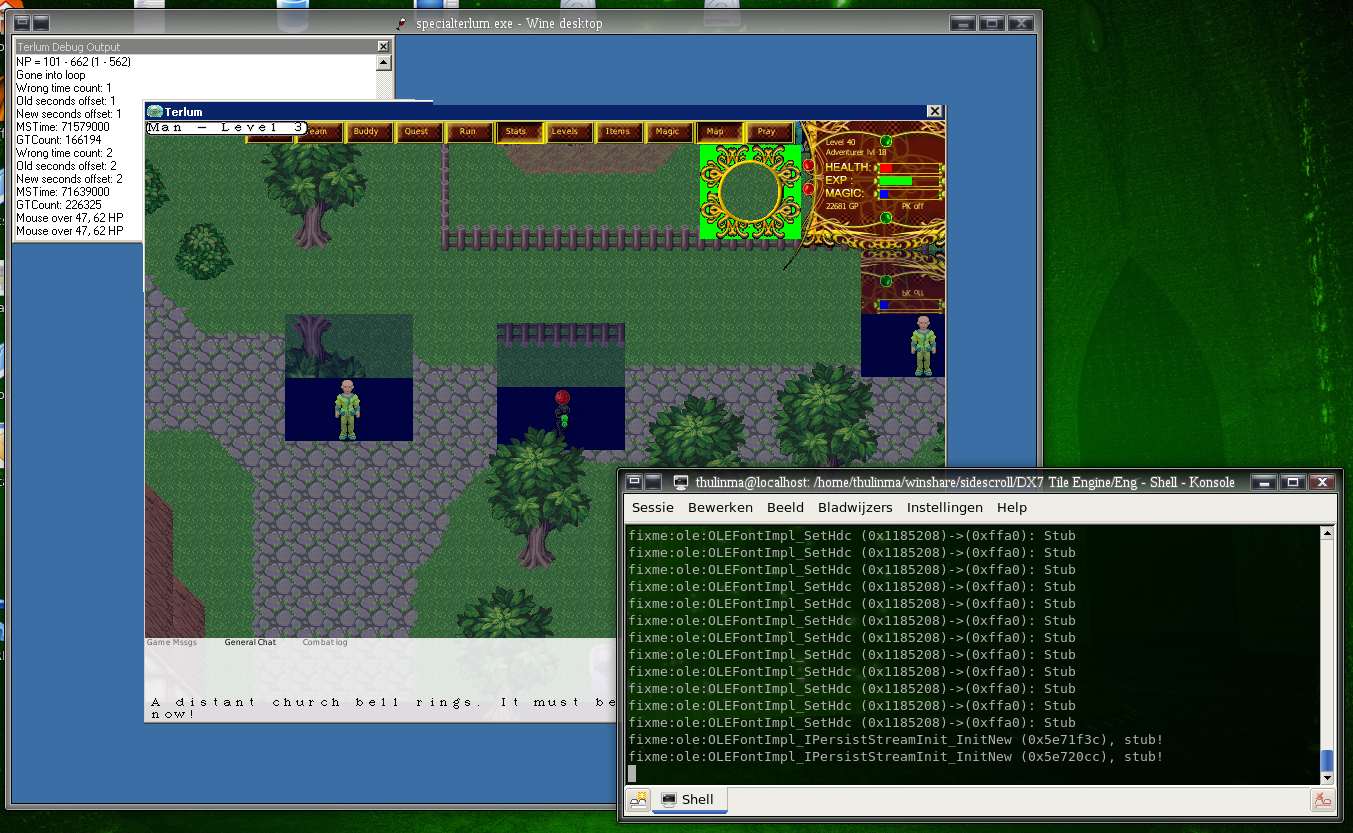This screenshot has height=833, width=1353.
Task: Open the Sessie menu in Konsole
Action: pos(653,507)
